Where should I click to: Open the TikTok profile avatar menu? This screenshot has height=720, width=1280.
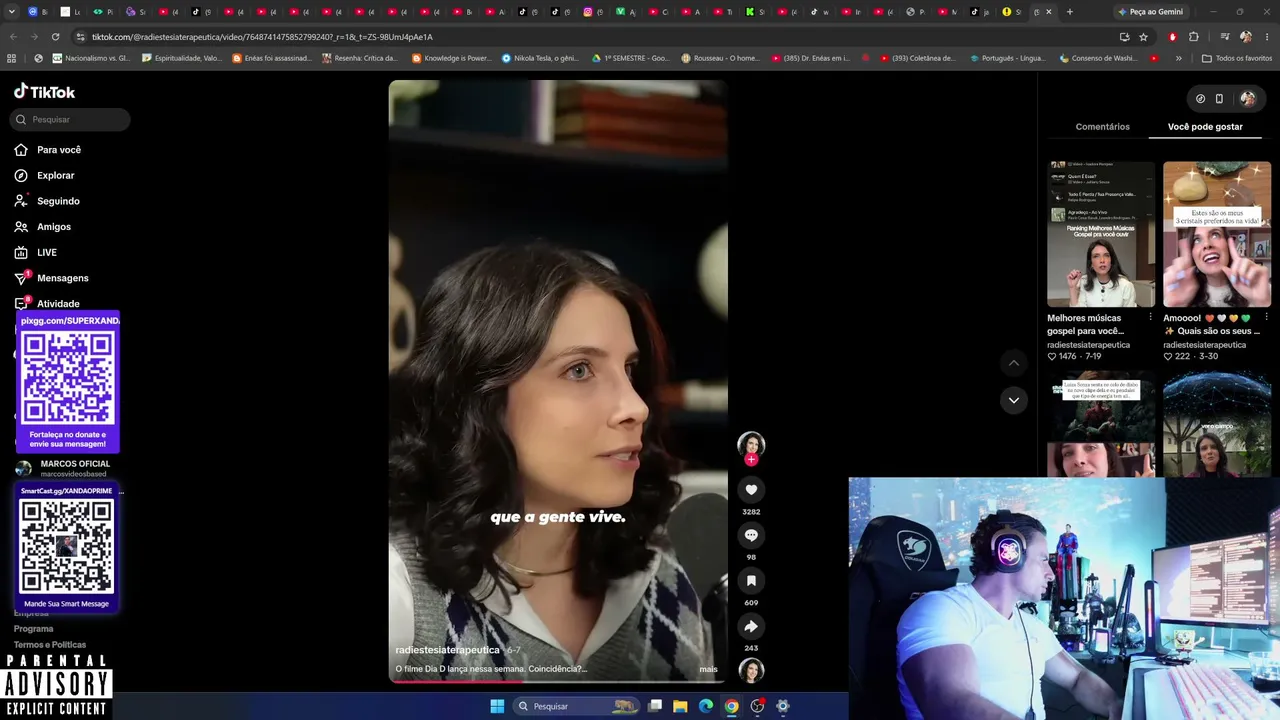[x=1248, y=99]
